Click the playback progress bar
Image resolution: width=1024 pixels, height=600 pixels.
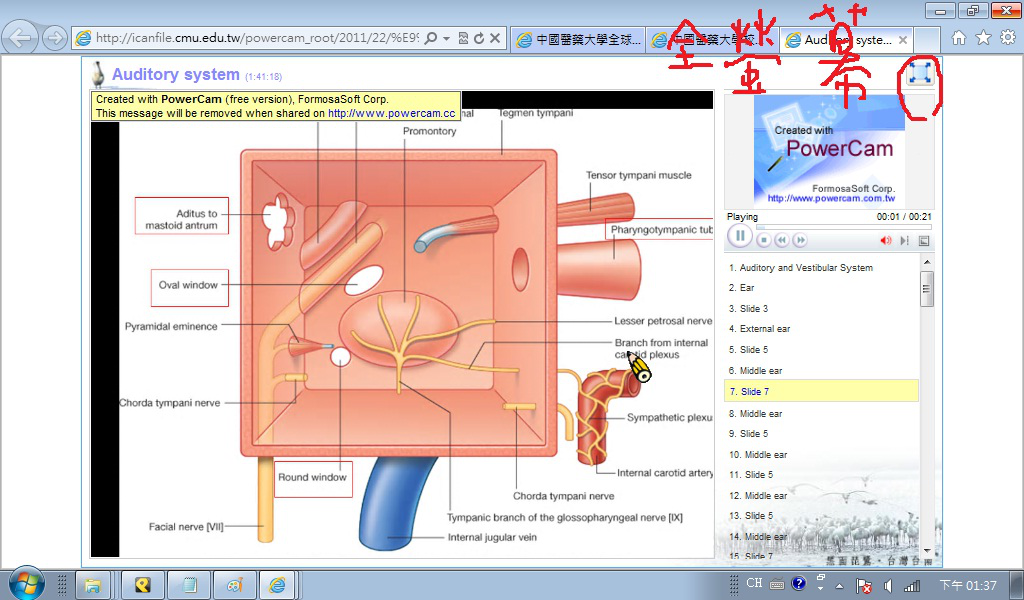[830, 227]
